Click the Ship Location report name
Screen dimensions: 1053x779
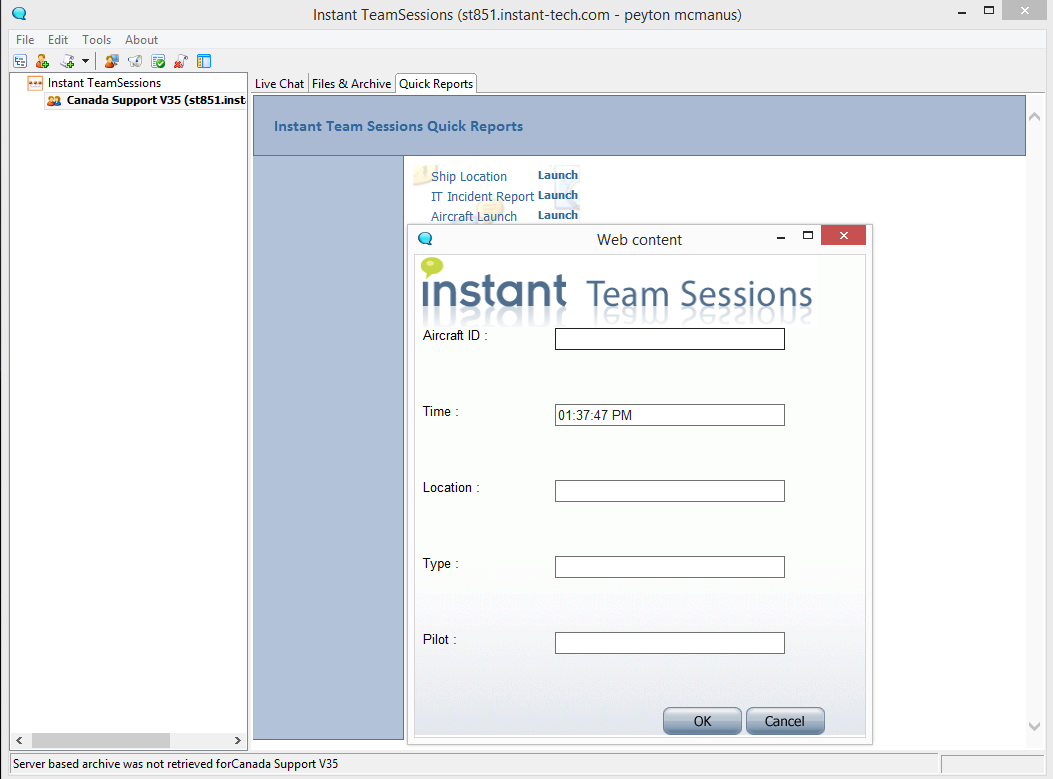[x=469, y=177]
